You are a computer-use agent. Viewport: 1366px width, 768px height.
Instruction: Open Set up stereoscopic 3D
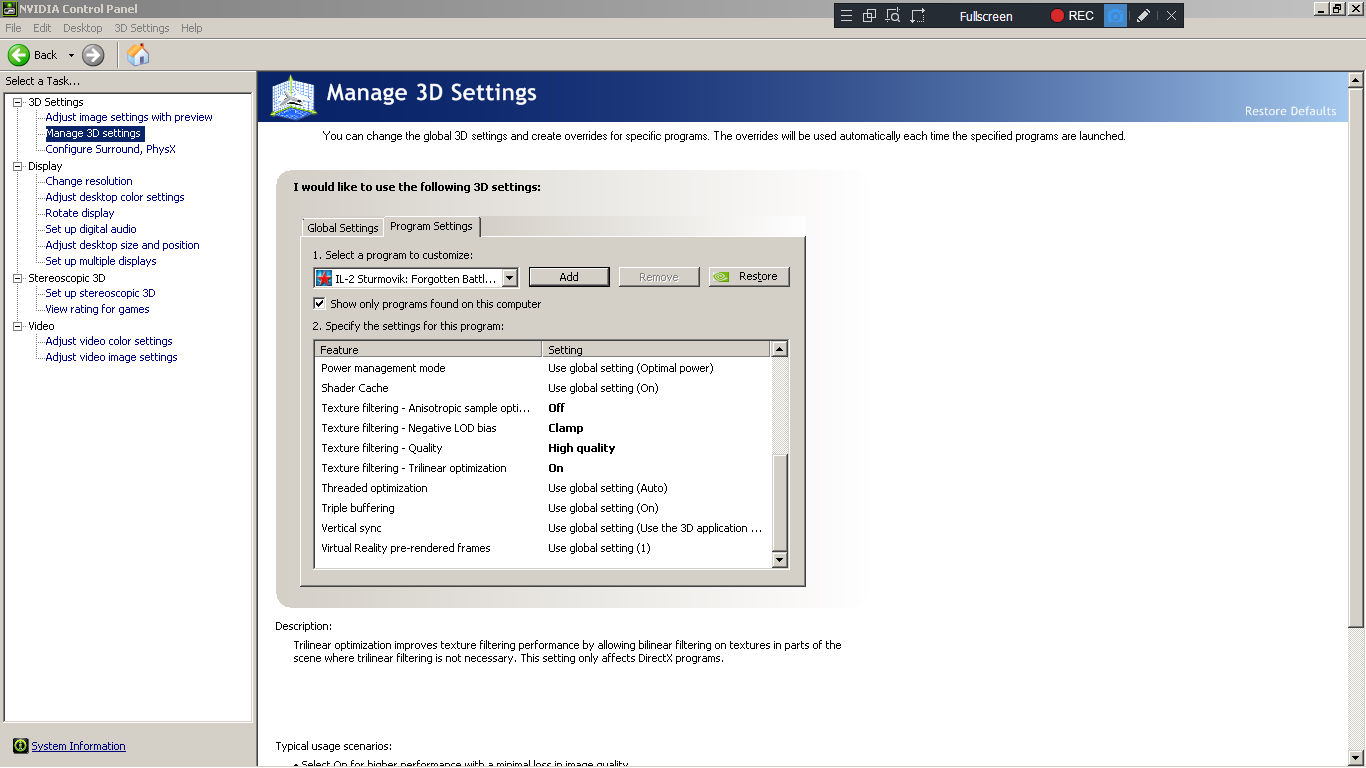pos(100,293)
